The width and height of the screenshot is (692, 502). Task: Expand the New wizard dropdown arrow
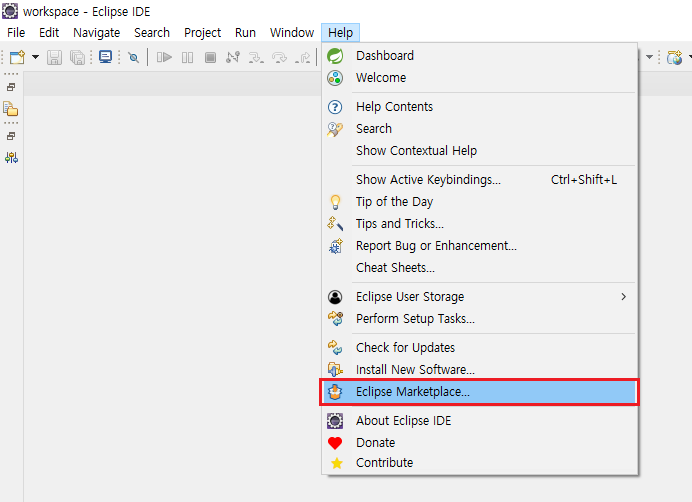(35, 57)
